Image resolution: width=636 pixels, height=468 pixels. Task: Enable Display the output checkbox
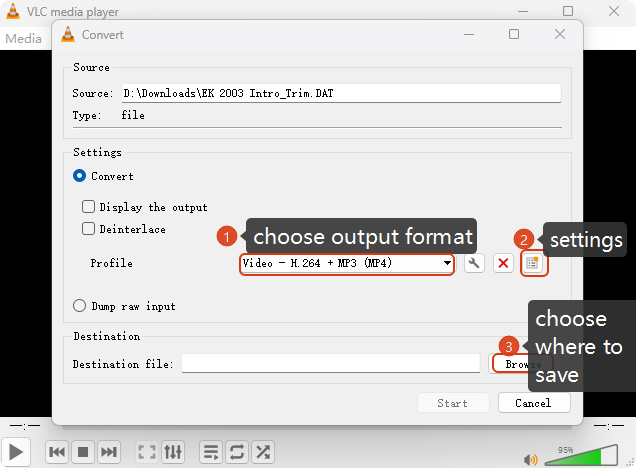88,207
